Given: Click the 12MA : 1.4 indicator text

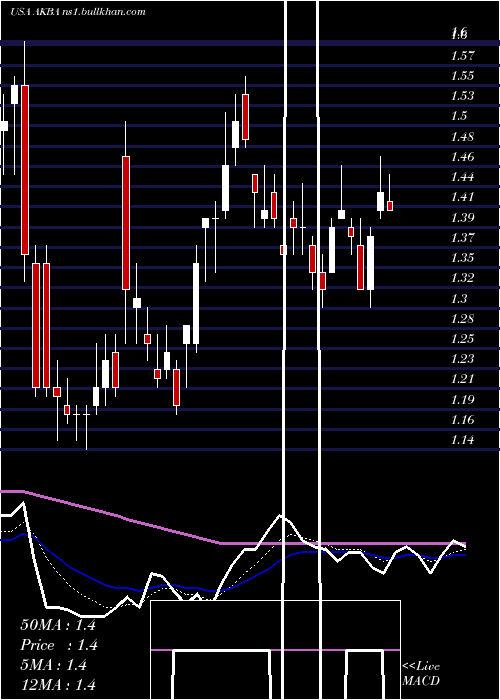Looking at the screenshot, I should 58,685.
